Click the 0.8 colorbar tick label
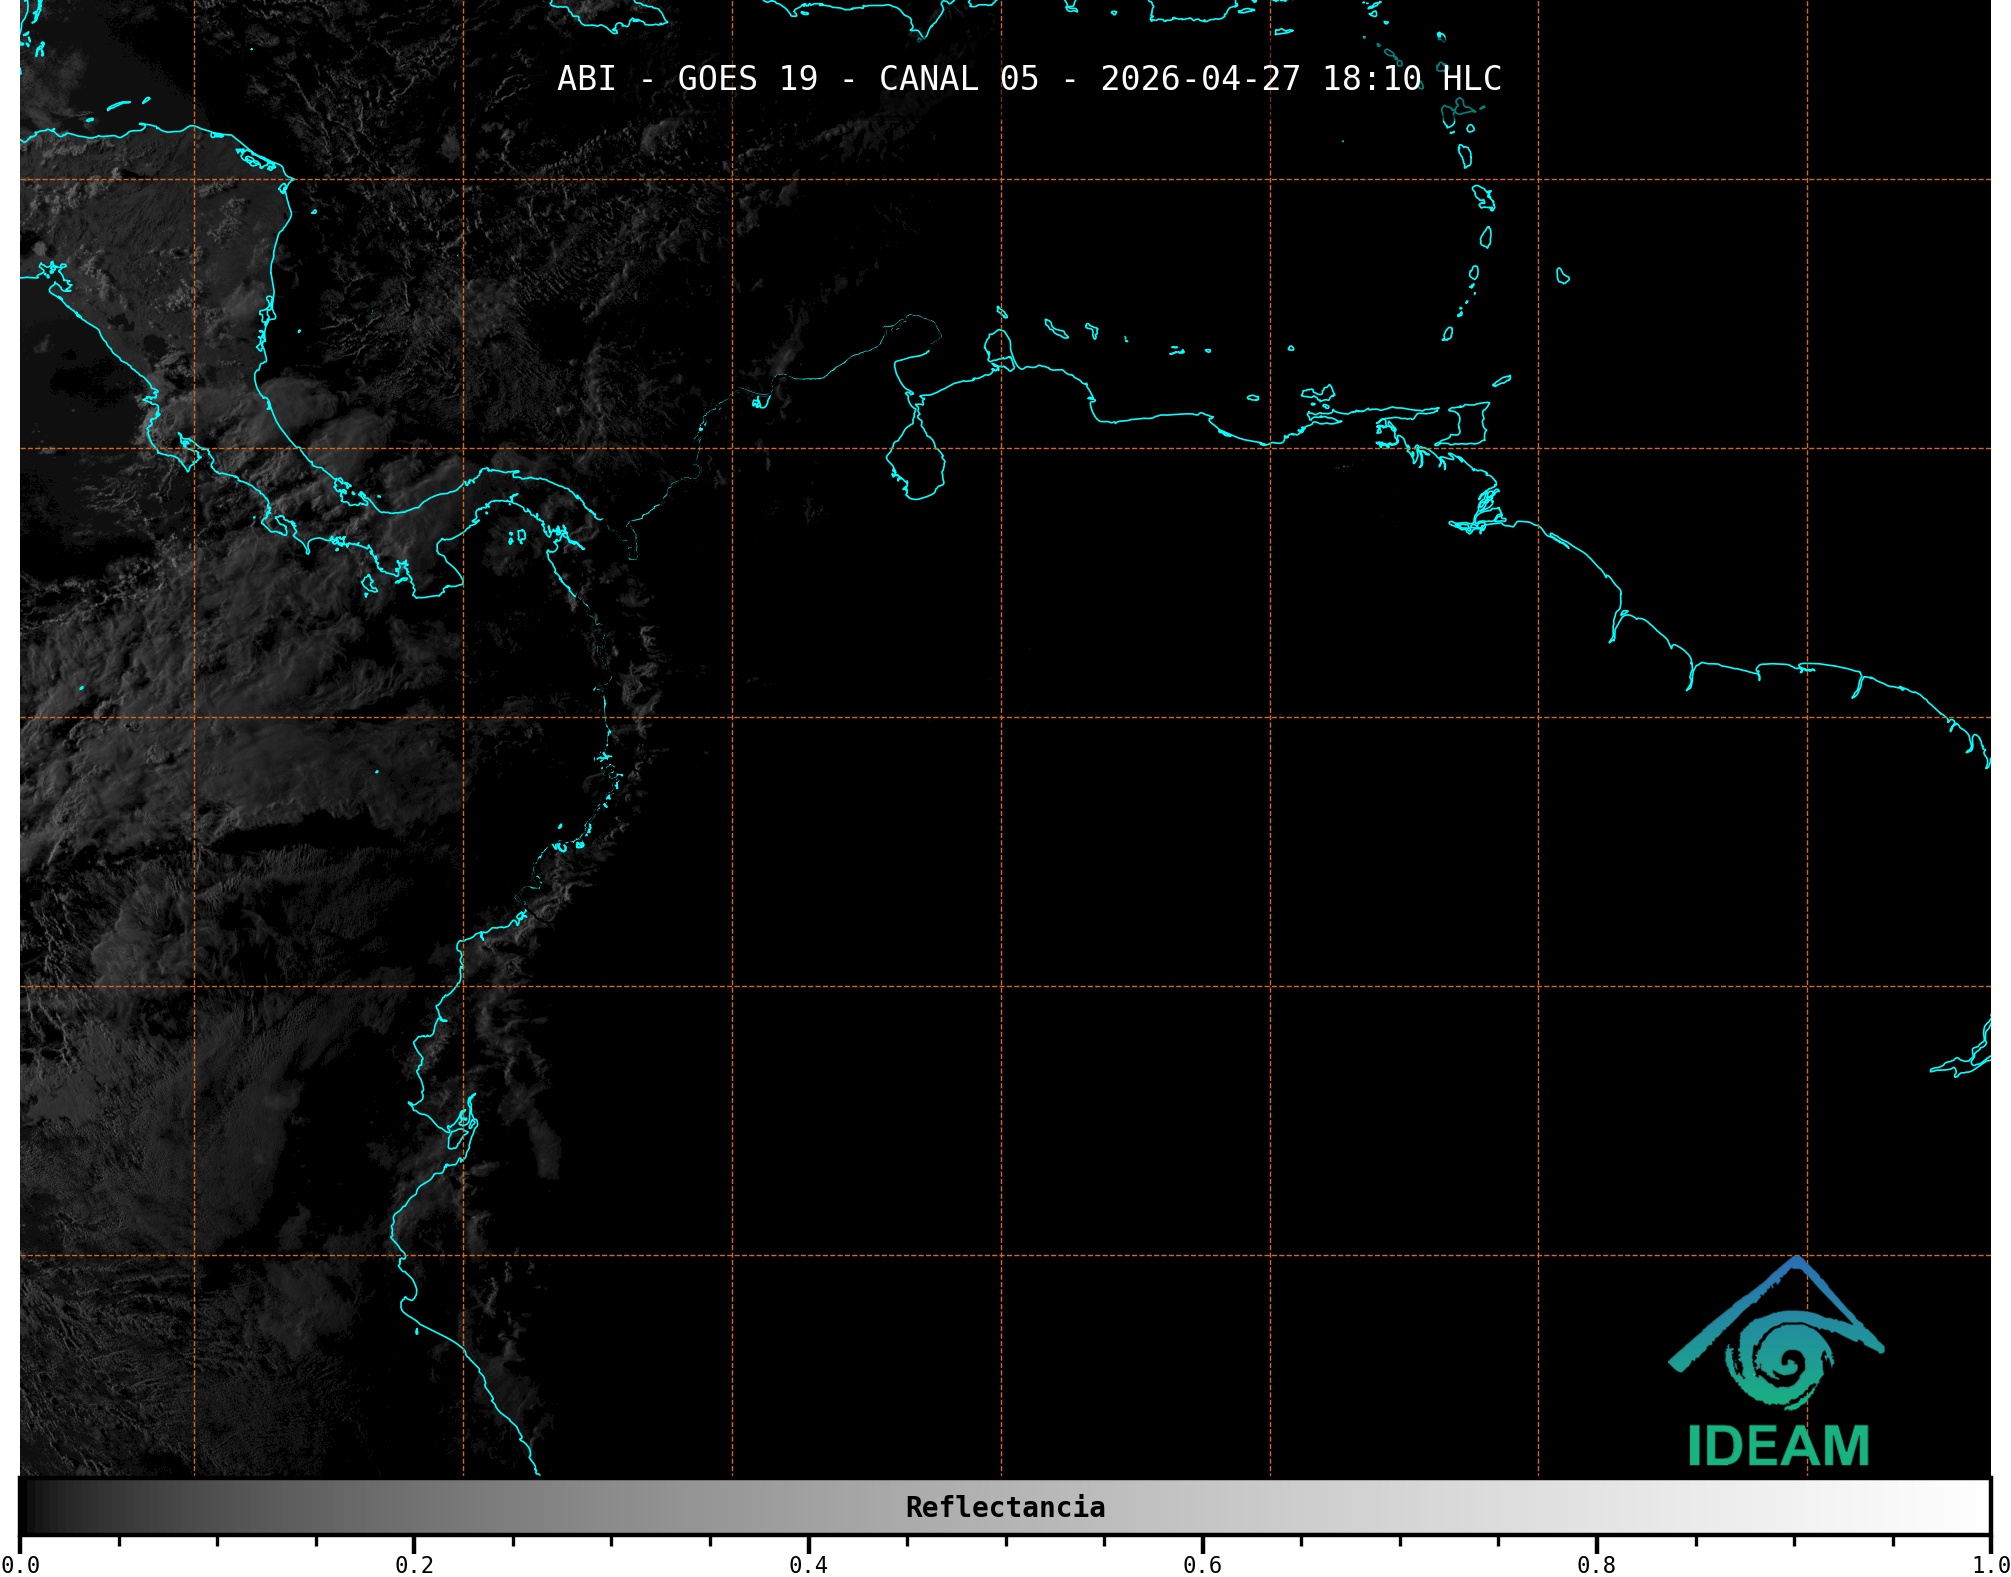The image size is (2011, 1577). [1596, 1564]
